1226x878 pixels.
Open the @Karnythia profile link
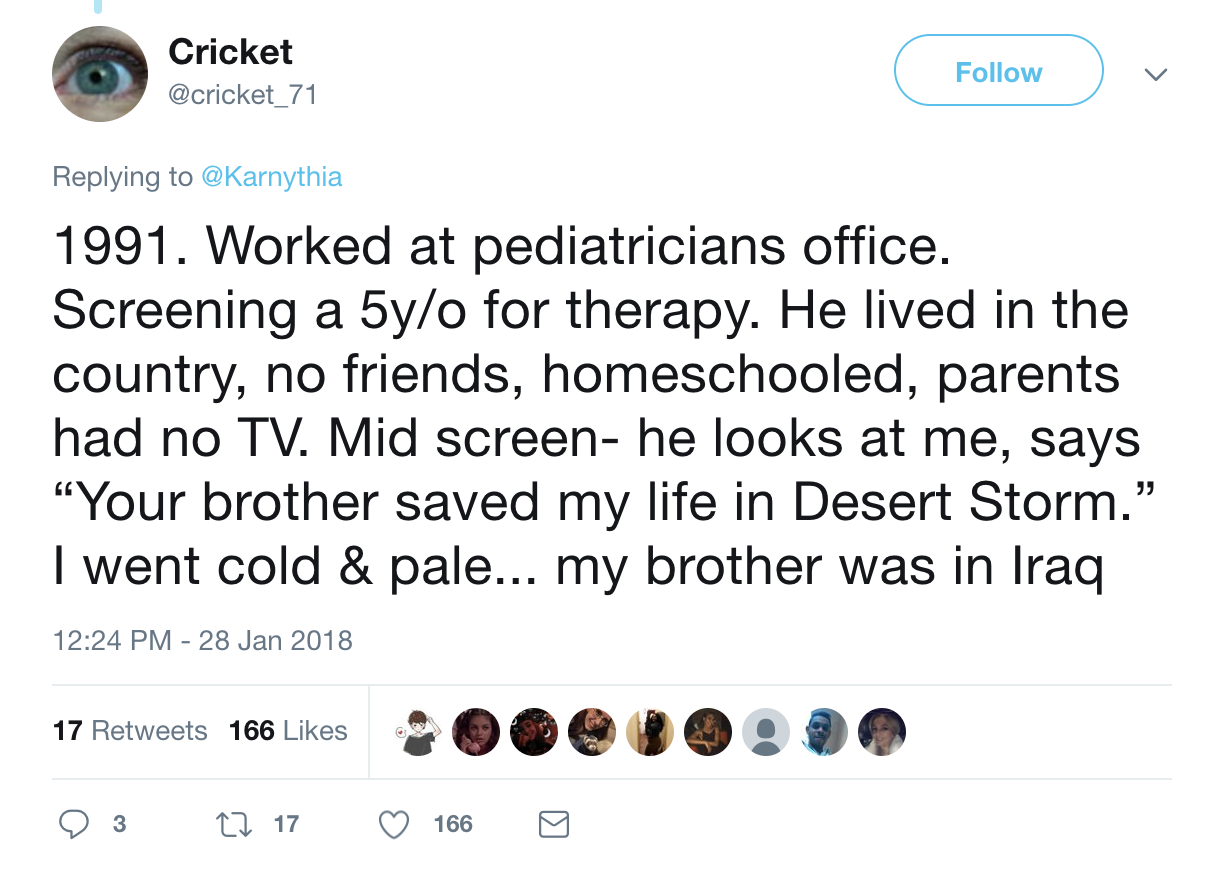tap(272, 177)
